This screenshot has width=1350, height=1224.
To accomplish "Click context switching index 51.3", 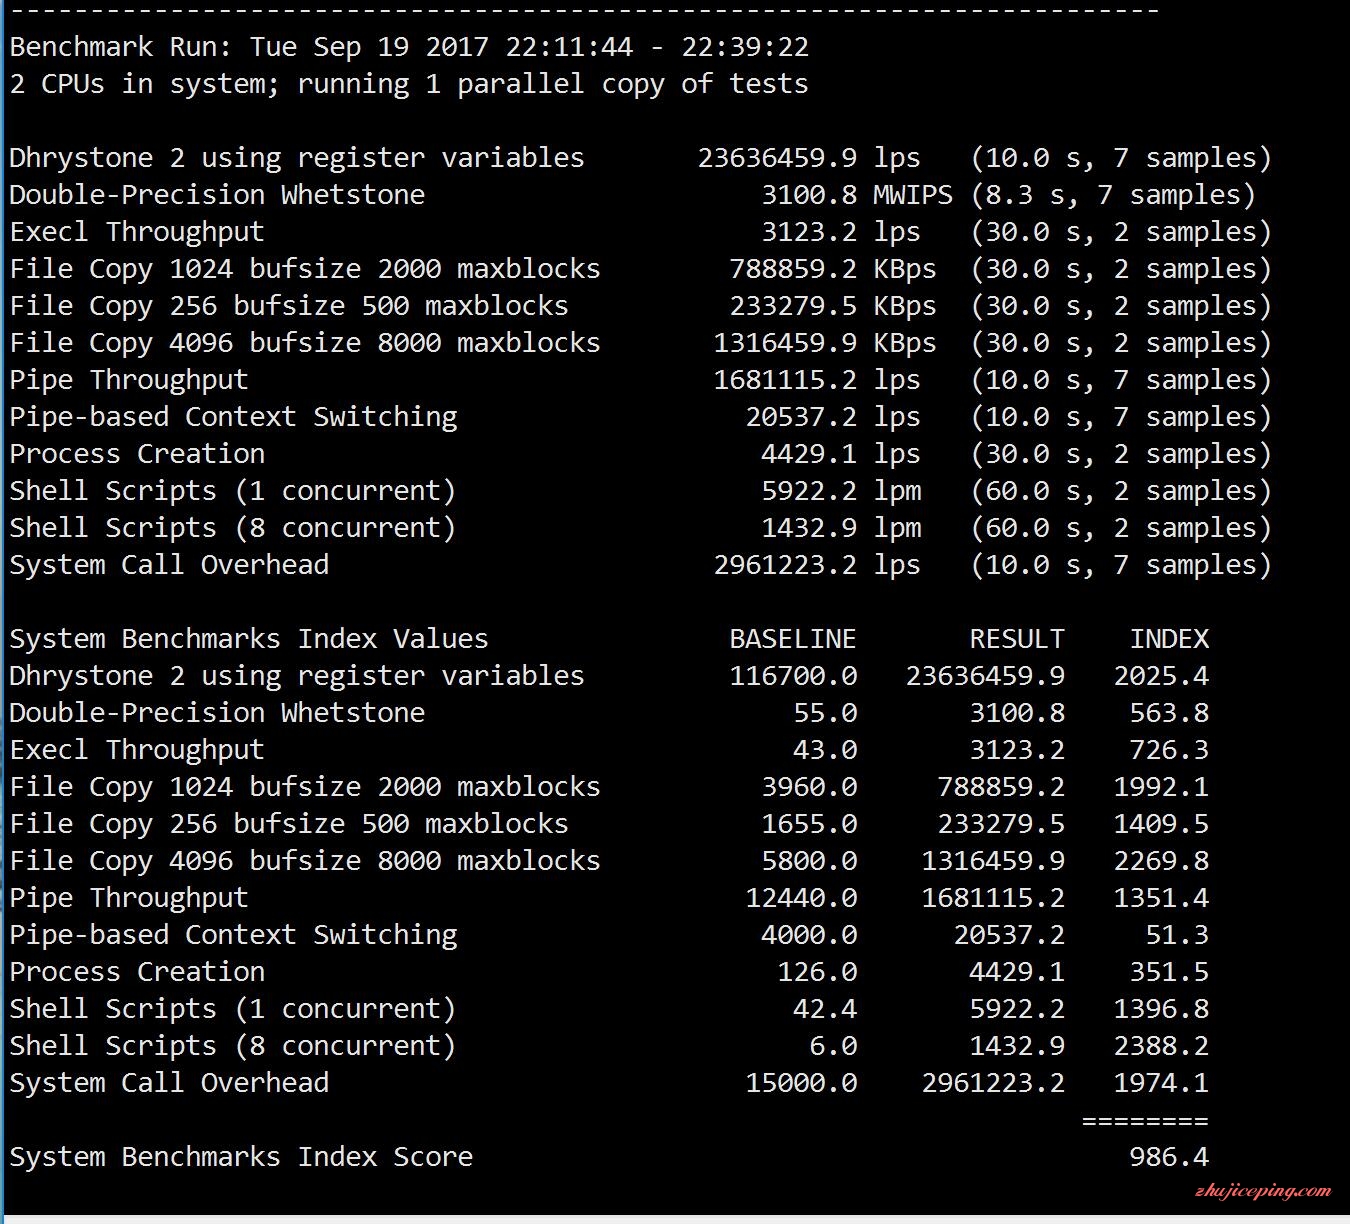I will (x=1177, y=935).
